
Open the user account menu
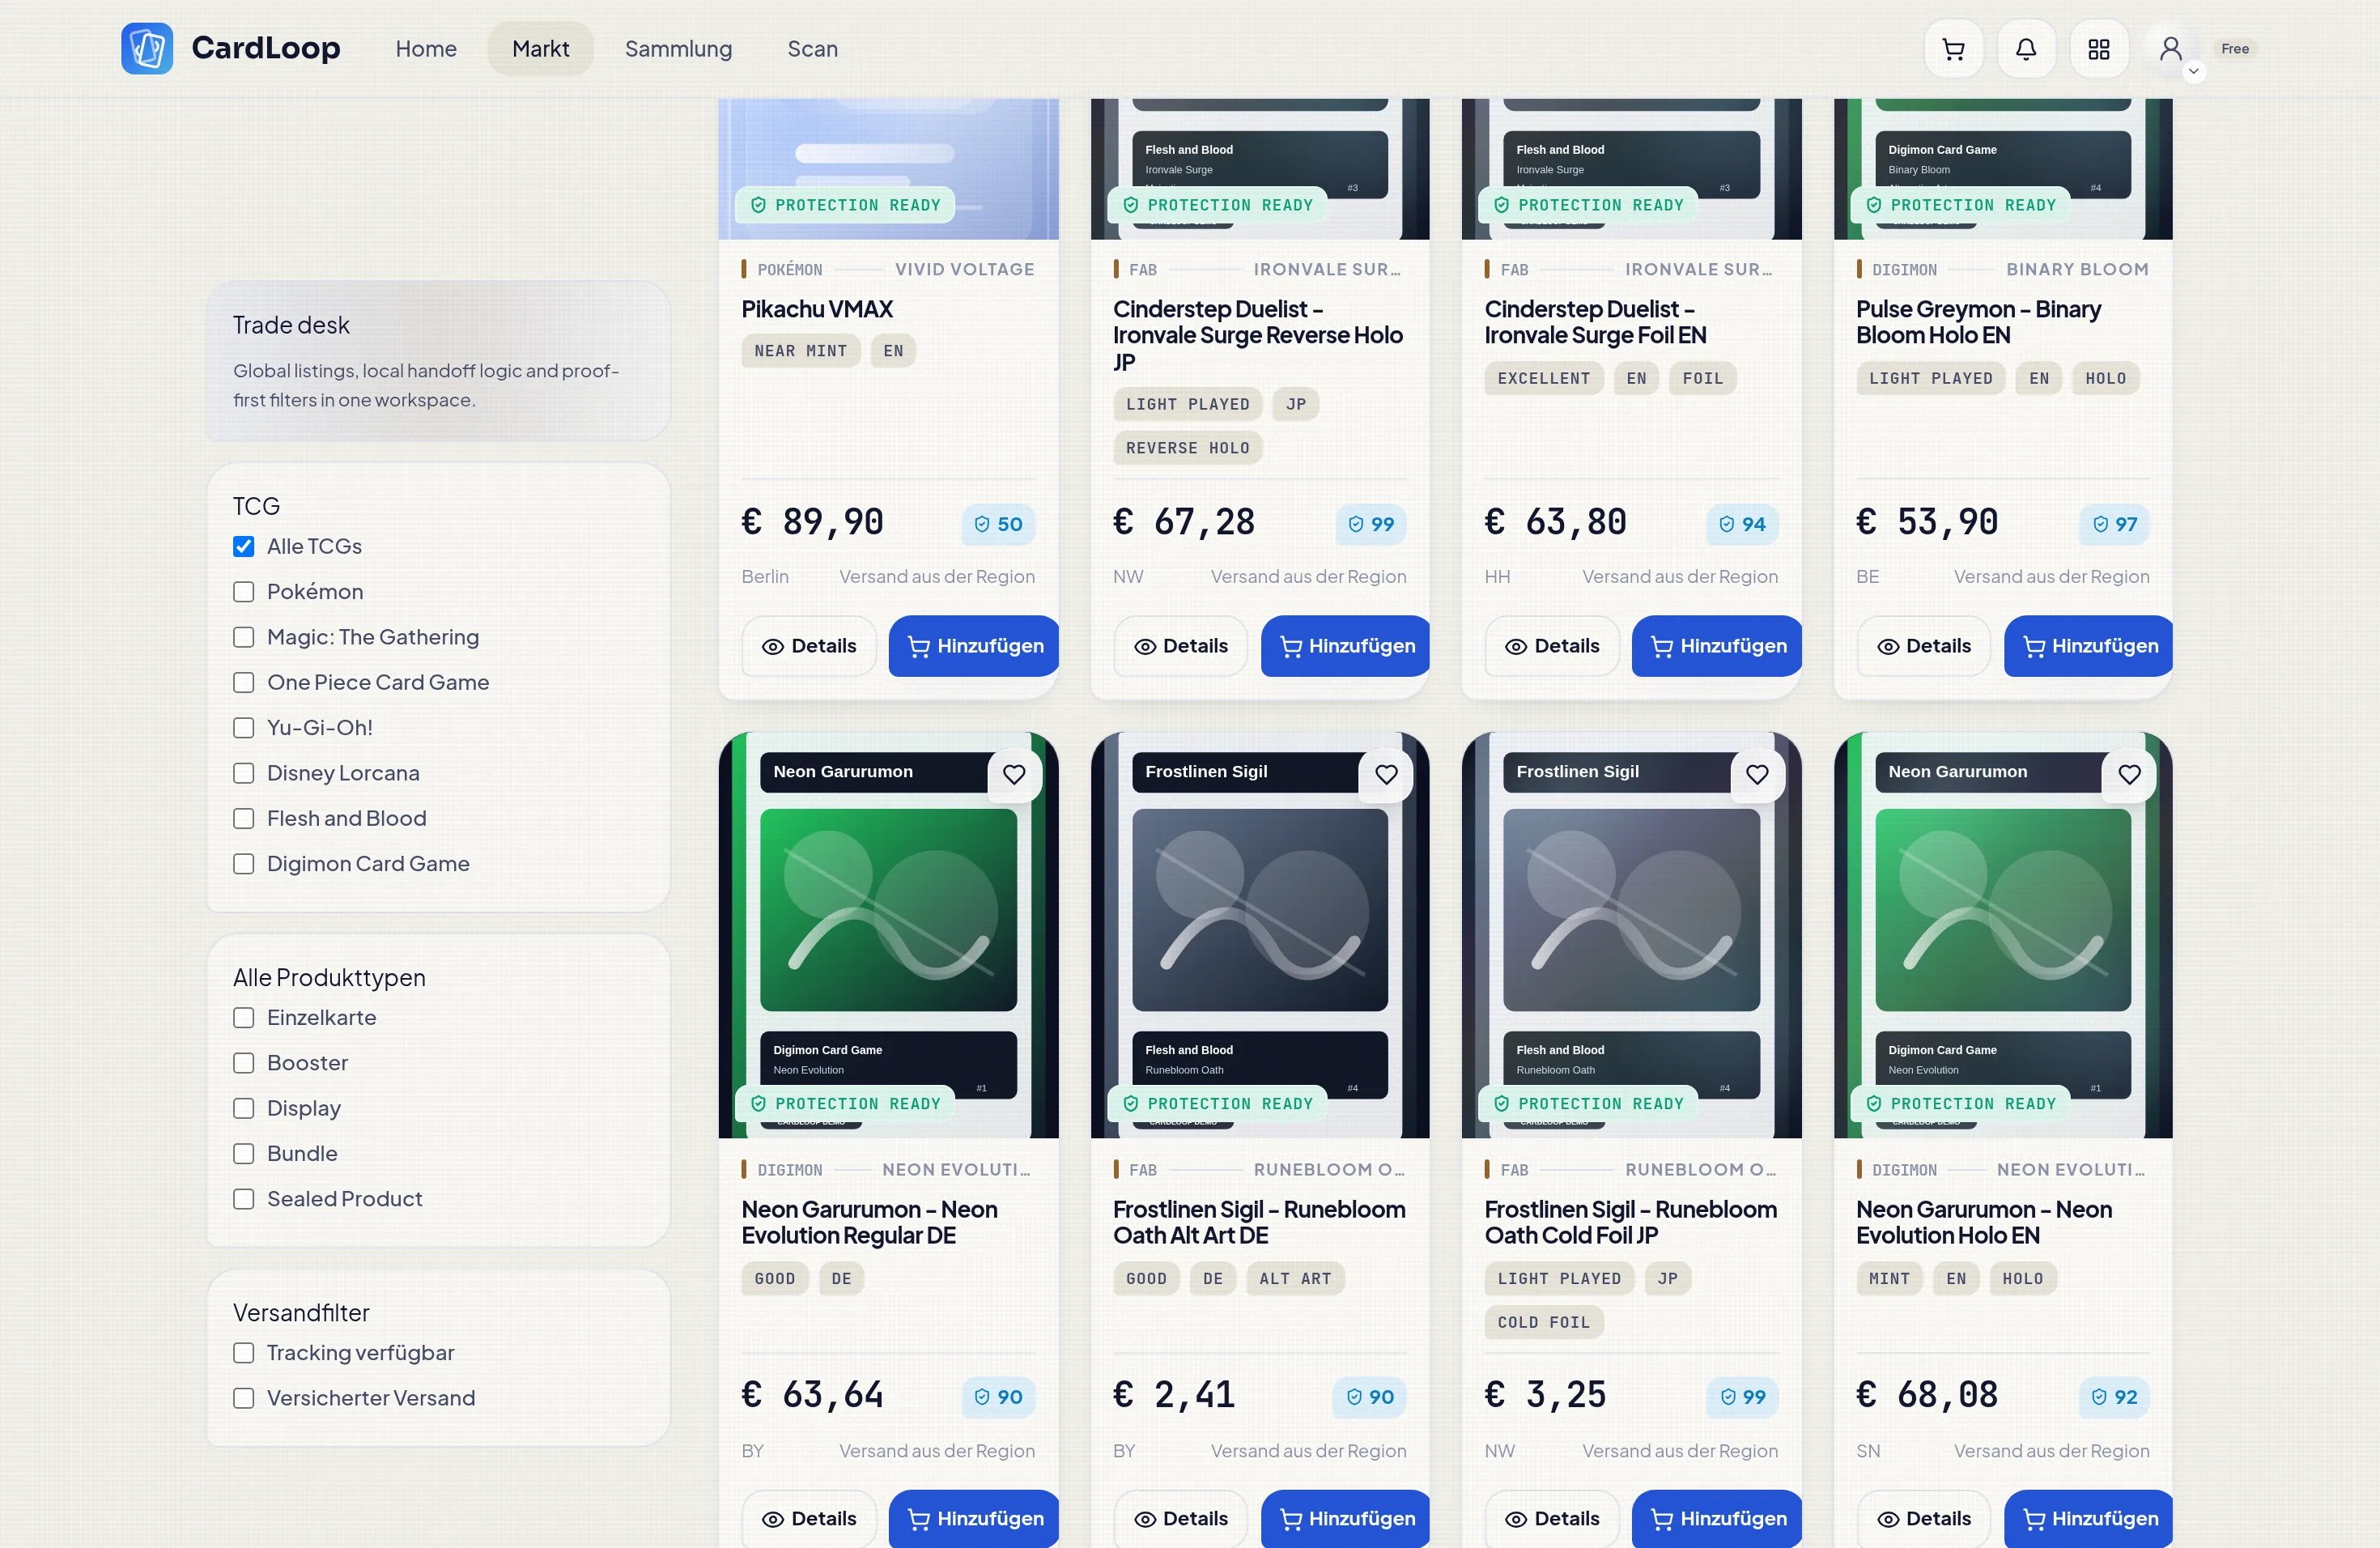[2171, 48]
